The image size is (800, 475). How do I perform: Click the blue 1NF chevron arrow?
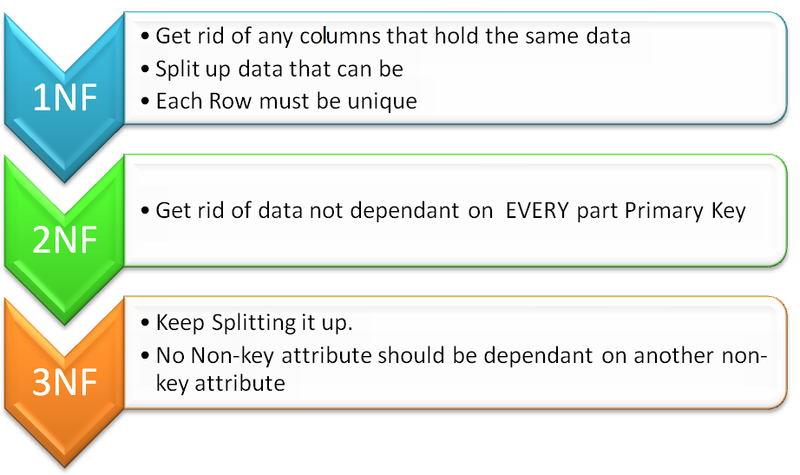[x=64, y=97]
